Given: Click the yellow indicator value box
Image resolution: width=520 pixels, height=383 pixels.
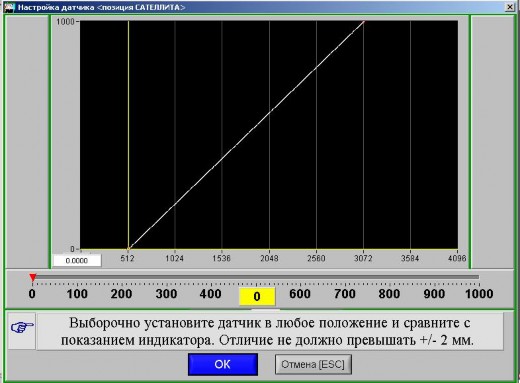Looking at the screenshot, I should coord(257,296).
